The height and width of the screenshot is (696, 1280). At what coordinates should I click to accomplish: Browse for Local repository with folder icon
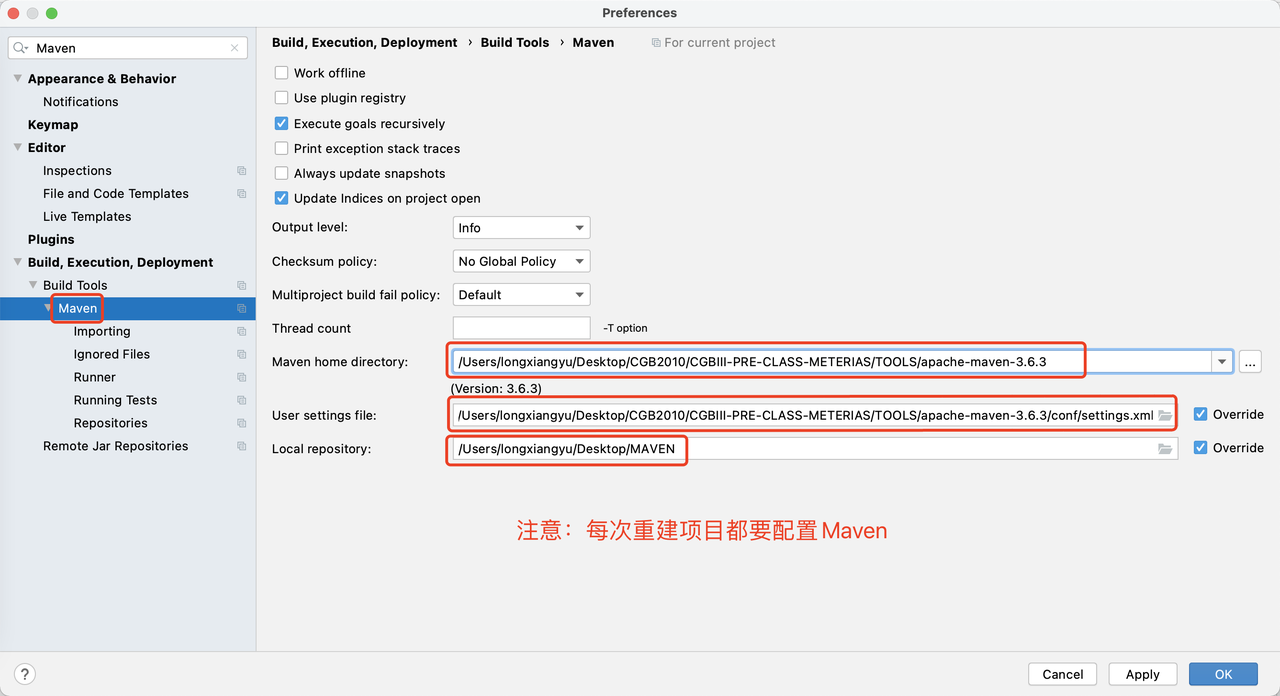[x=1165, y=449]
